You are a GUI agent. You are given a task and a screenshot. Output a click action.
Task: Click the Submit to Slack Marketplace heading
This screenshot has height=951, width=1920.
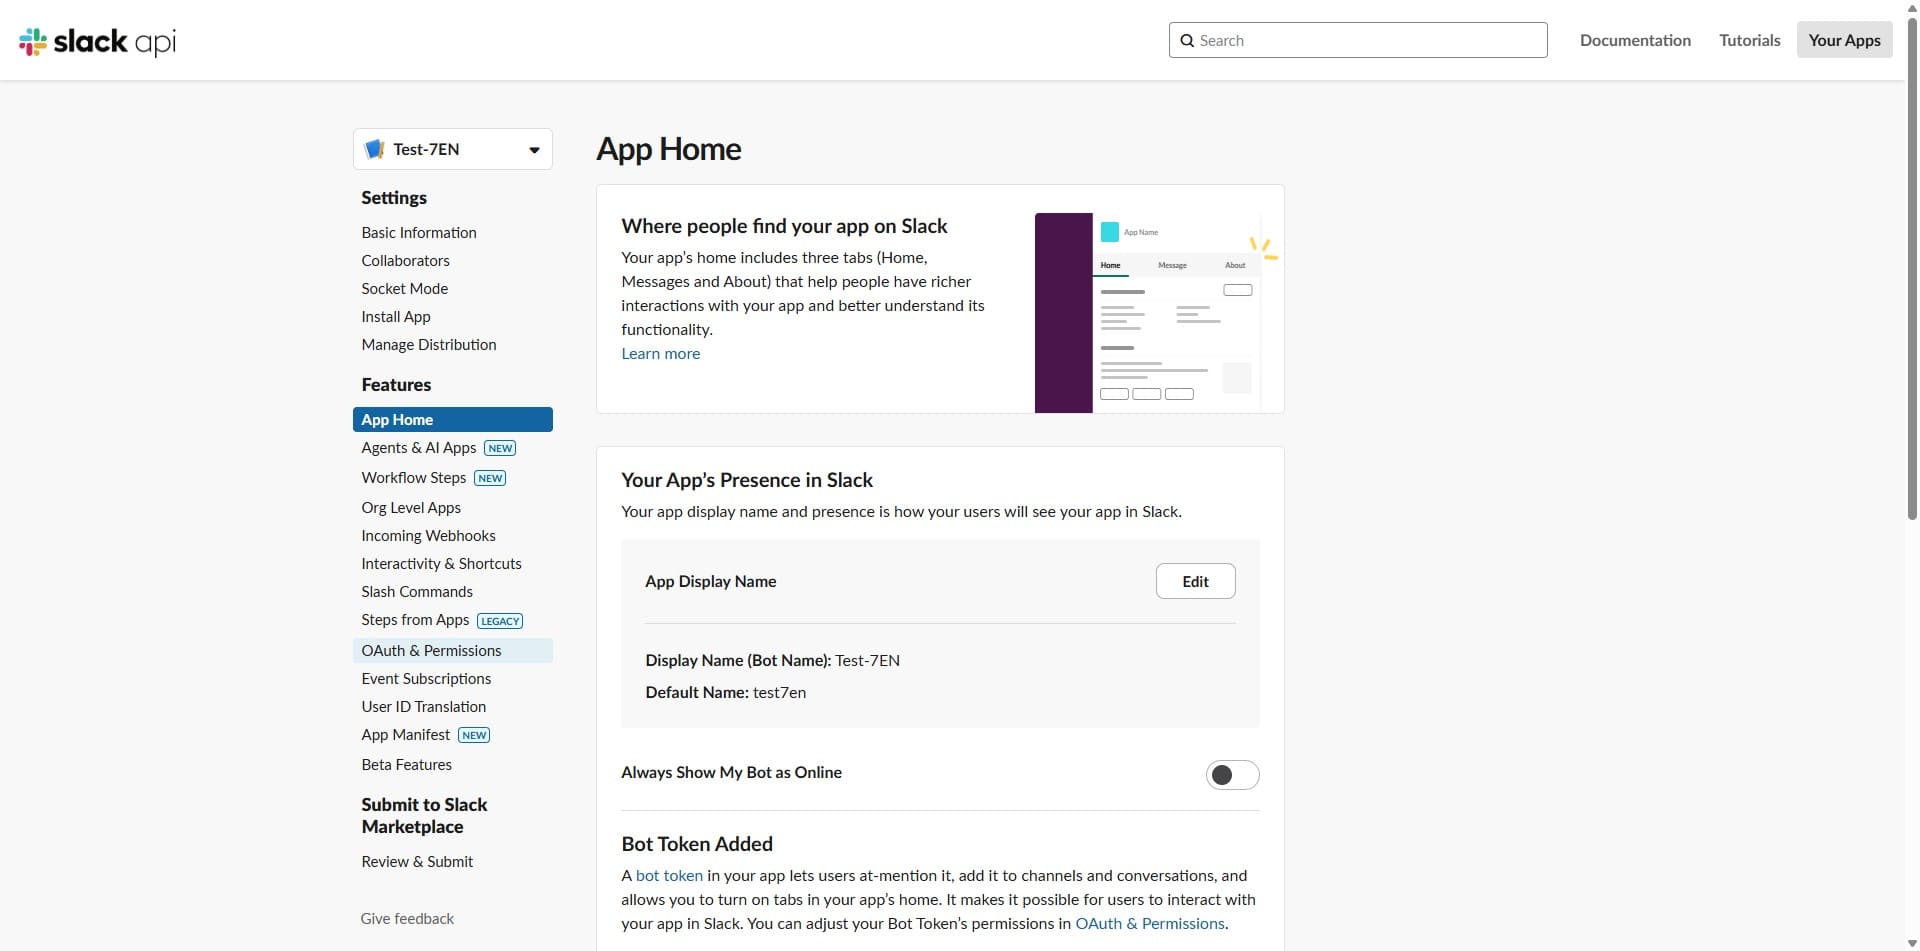pos(425,816)
